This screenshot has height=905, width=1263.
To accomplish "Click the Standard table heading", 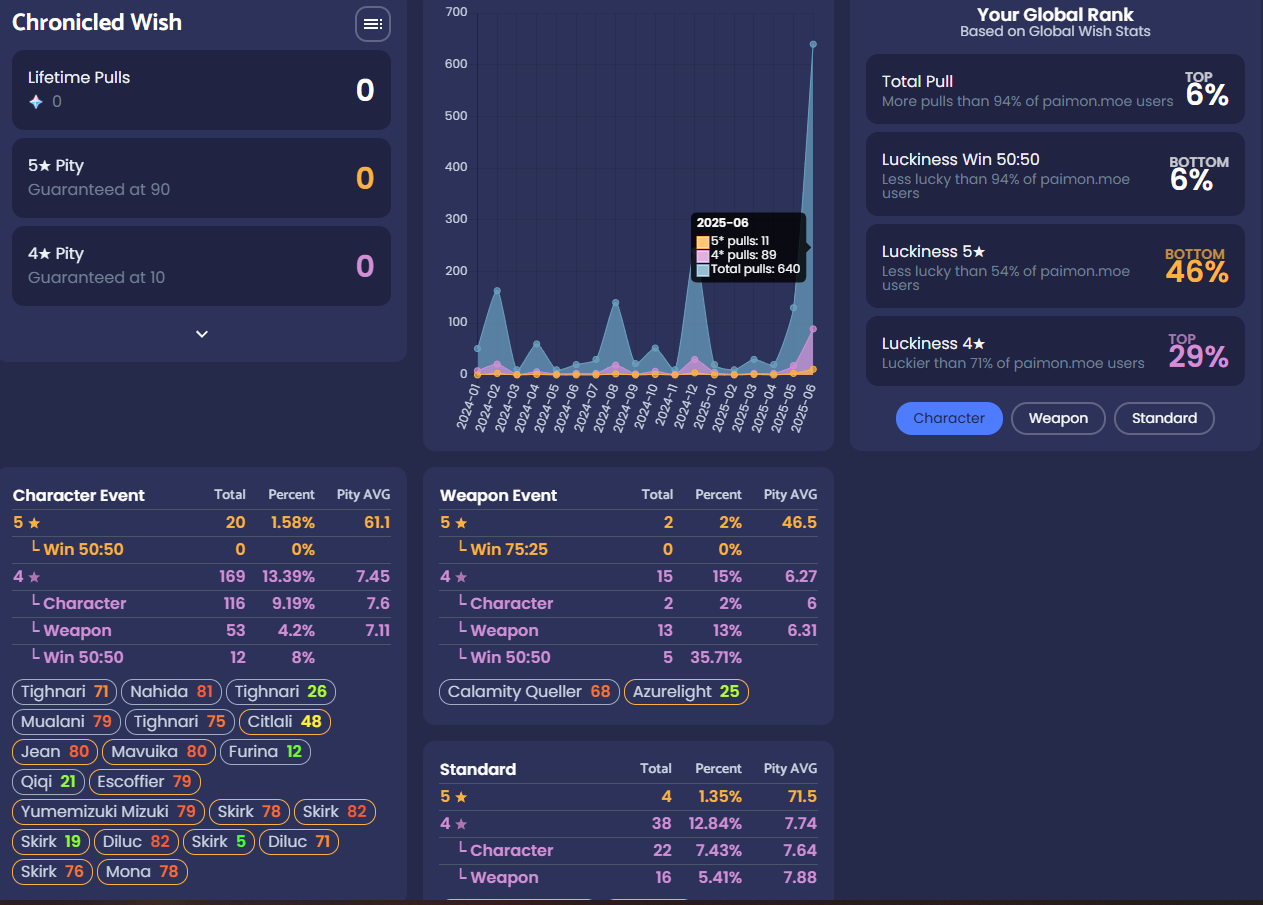I will [478, 769].
